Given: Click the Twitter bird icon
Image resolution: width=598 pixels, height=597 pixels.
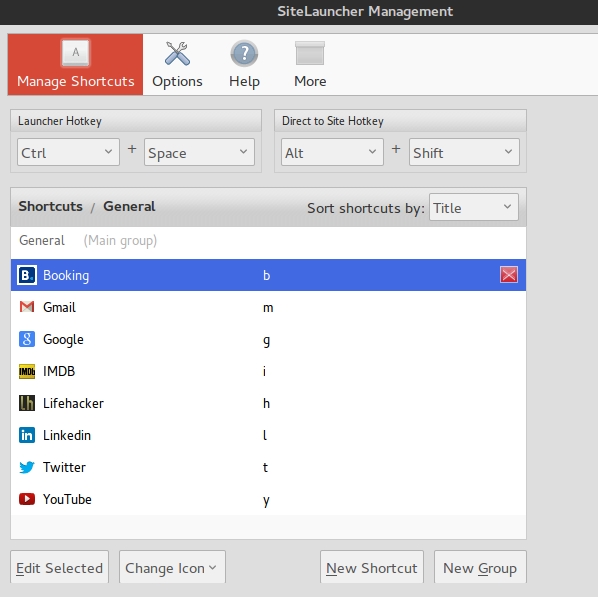Looking at the screenshot, I should 27,467.
